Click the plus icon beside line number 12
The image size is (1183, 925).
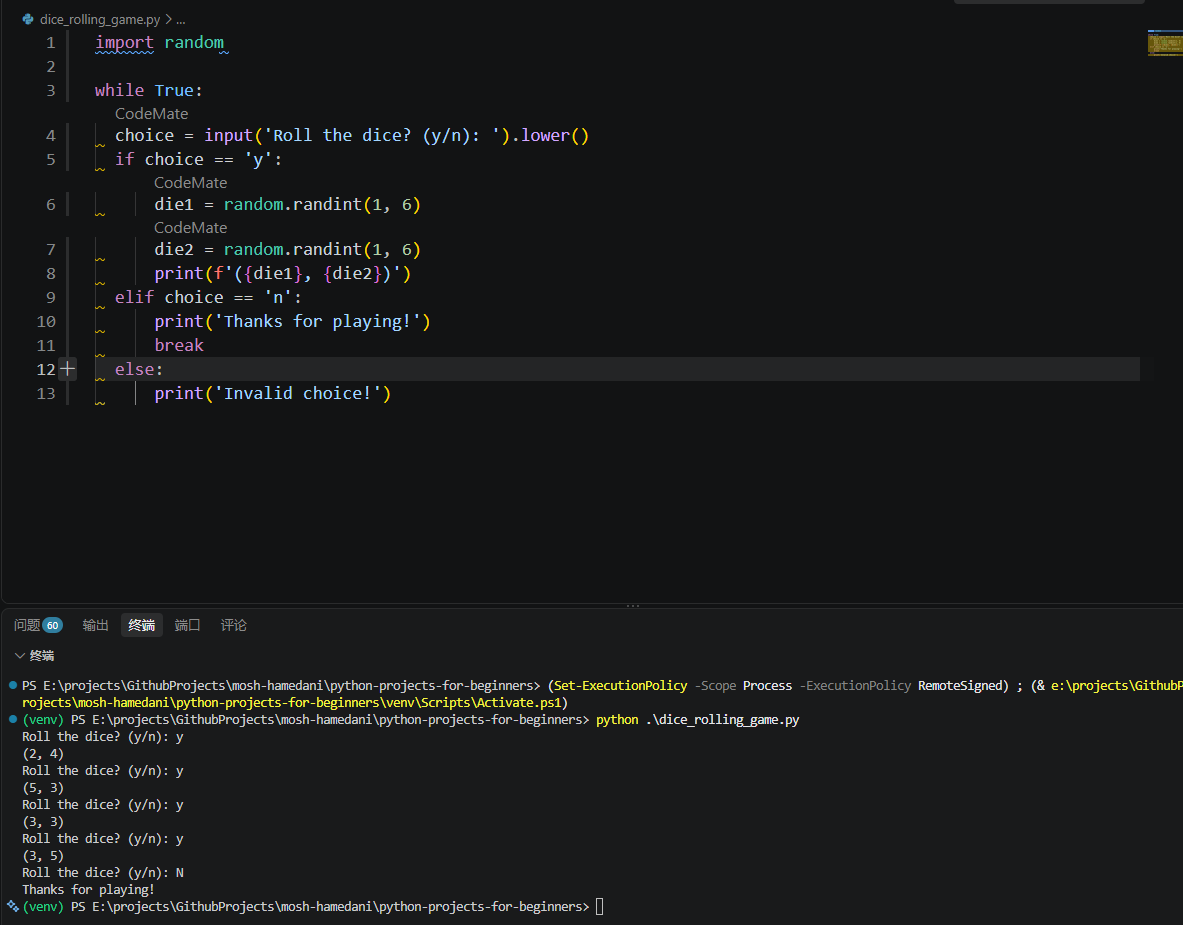[x=67, y=369]
